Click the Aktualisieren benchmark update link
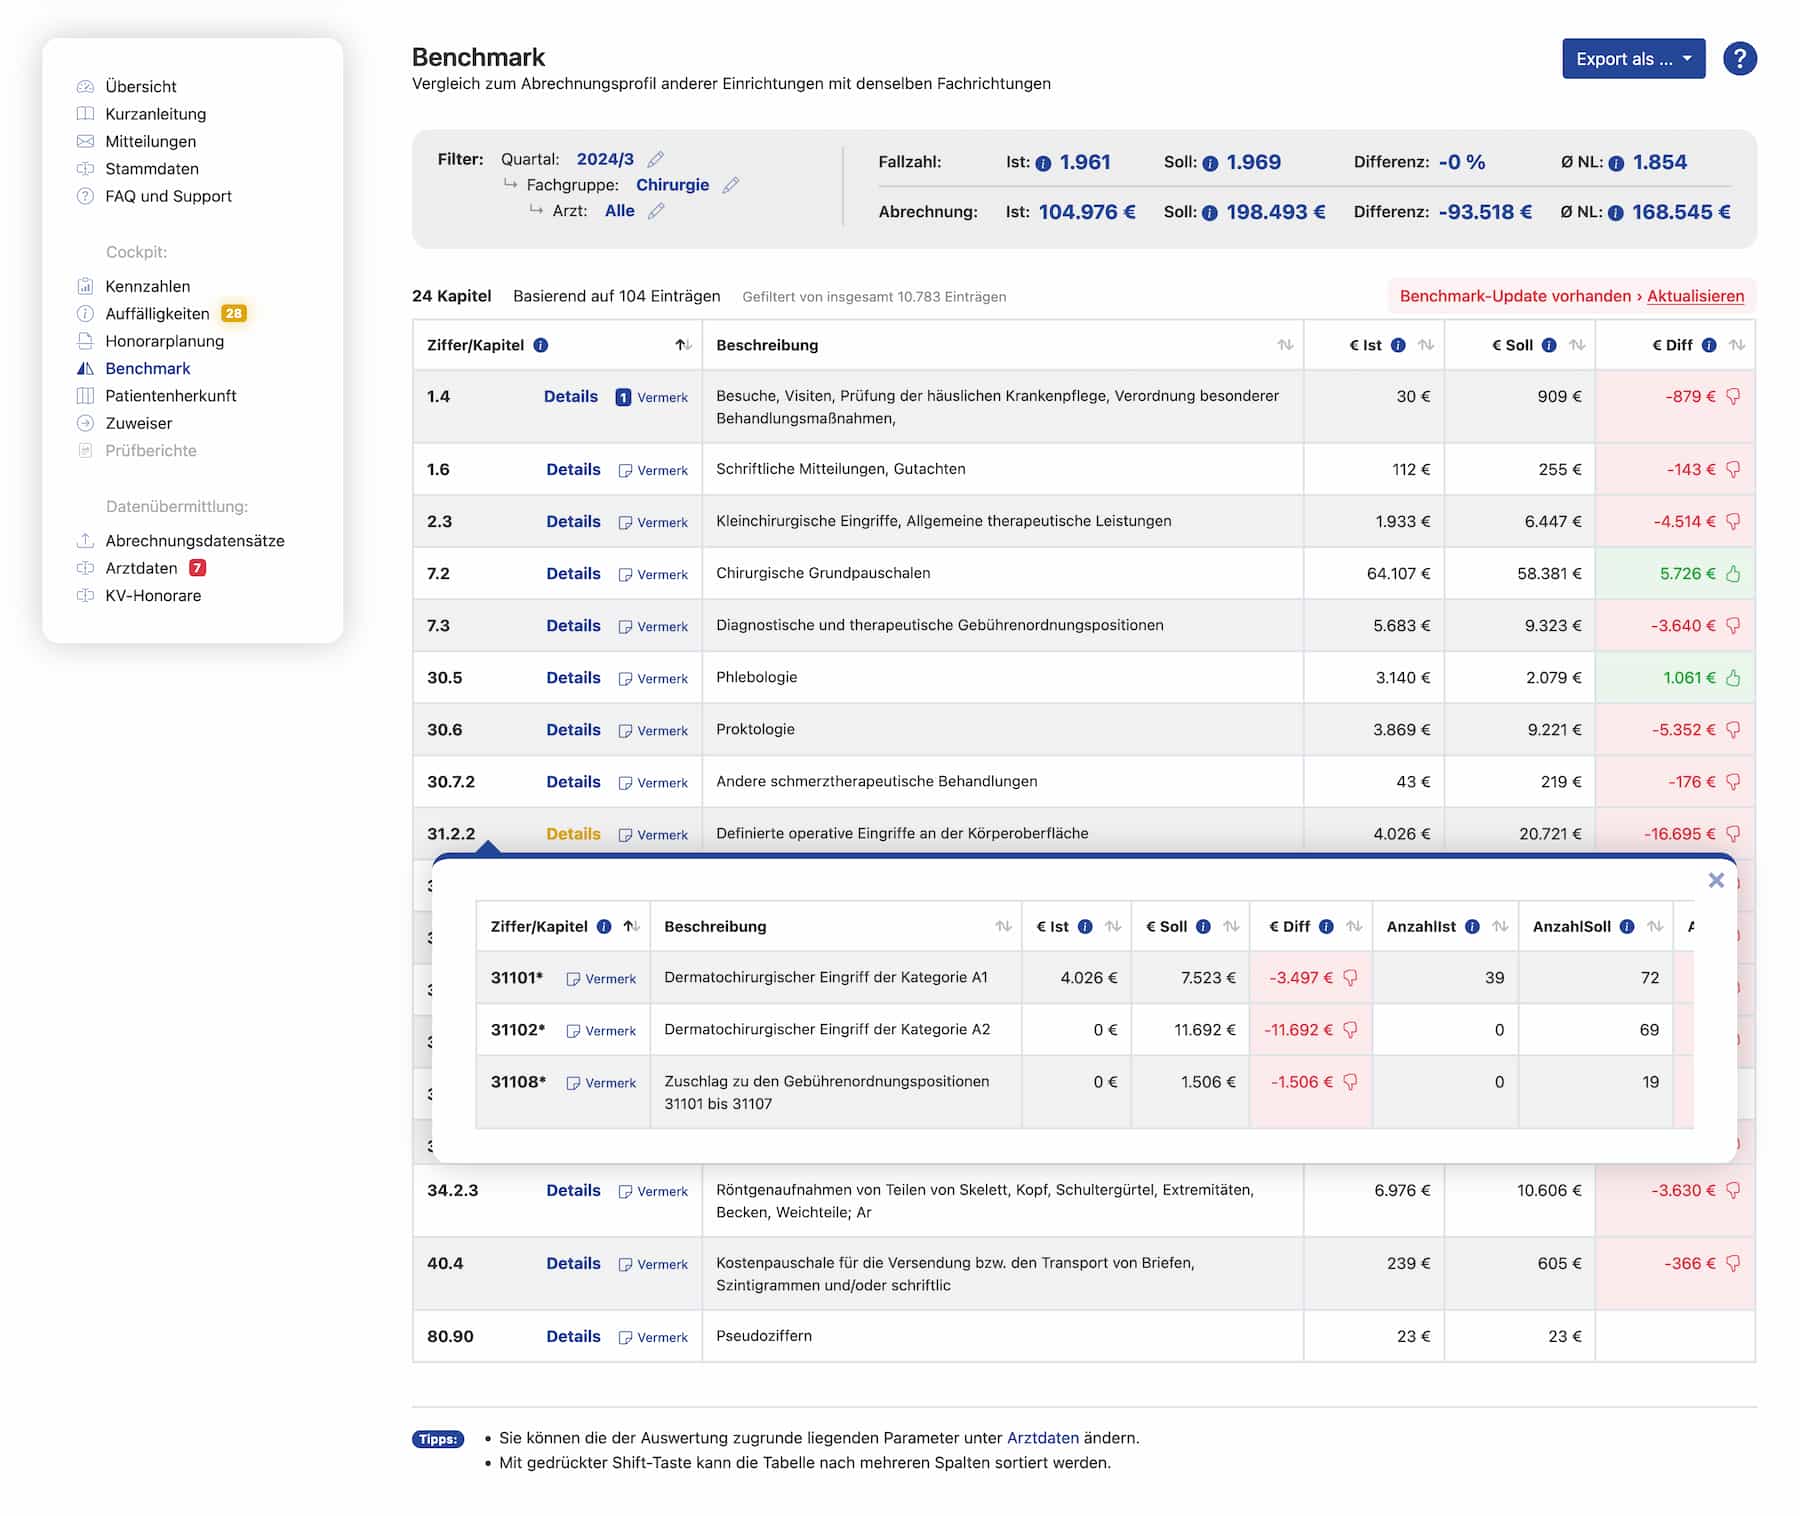The image size is (1800, 1516). click(x=1695, y=296)
